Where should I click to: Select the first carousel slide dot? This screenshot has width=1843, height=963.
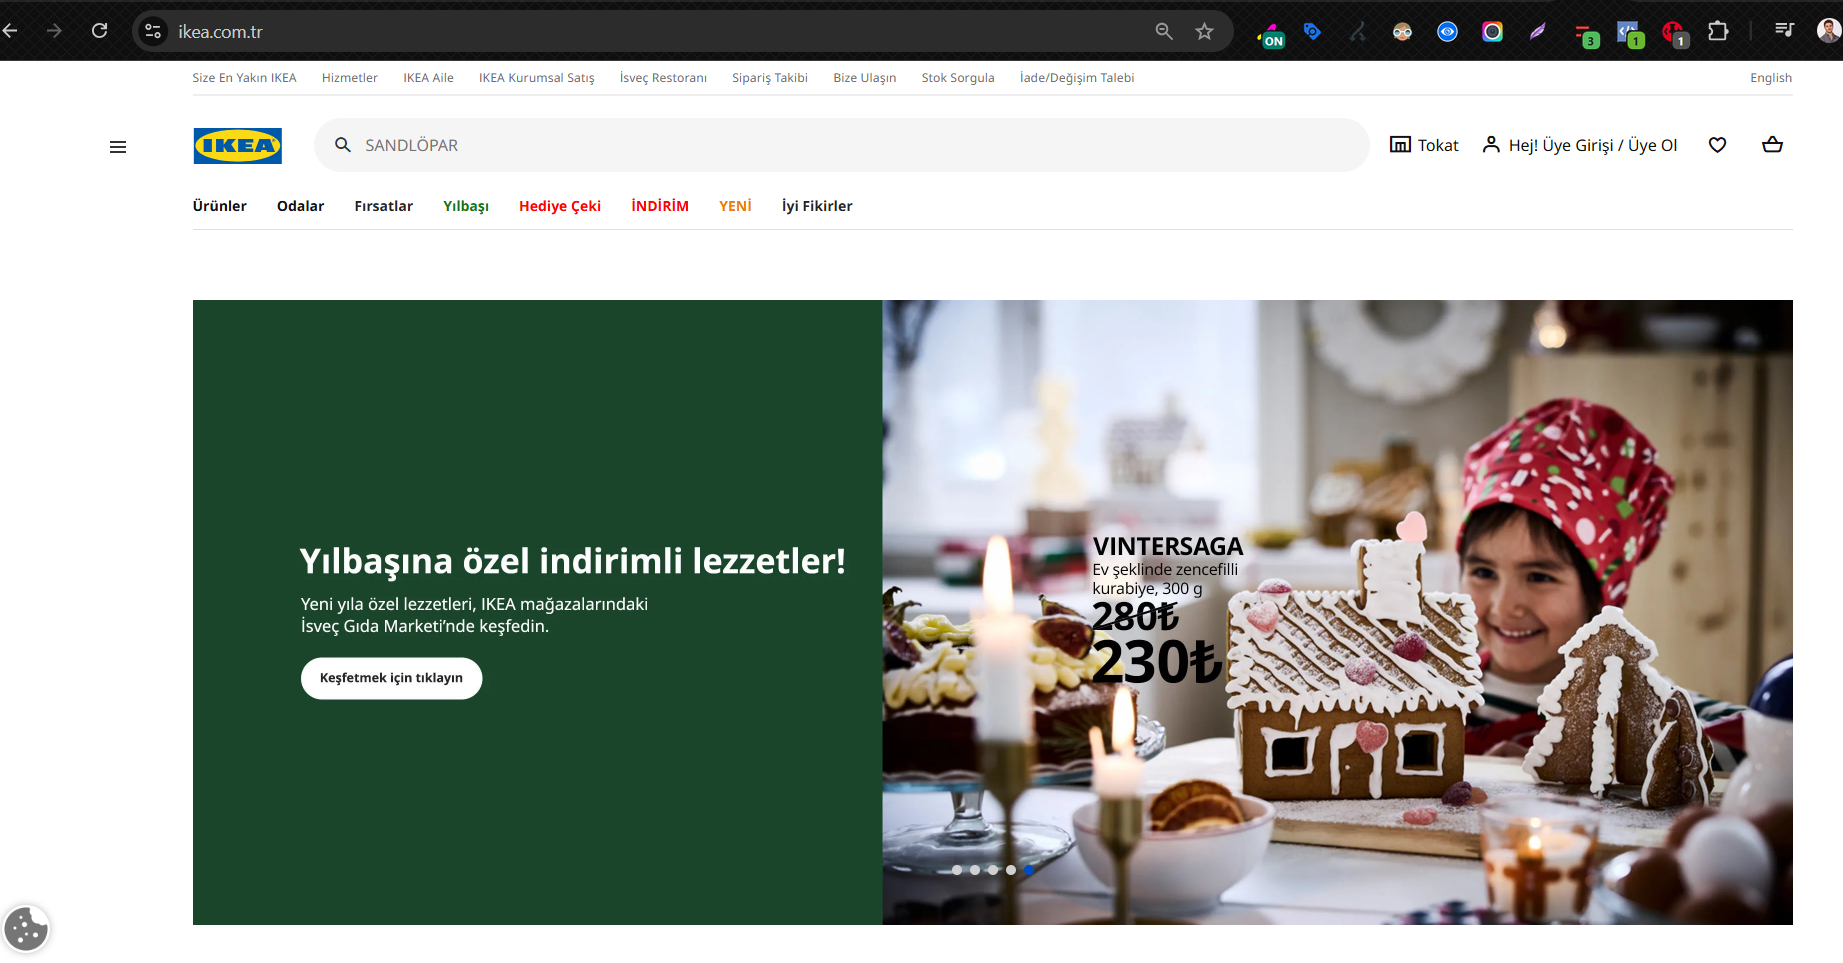(x=957, y=870)
